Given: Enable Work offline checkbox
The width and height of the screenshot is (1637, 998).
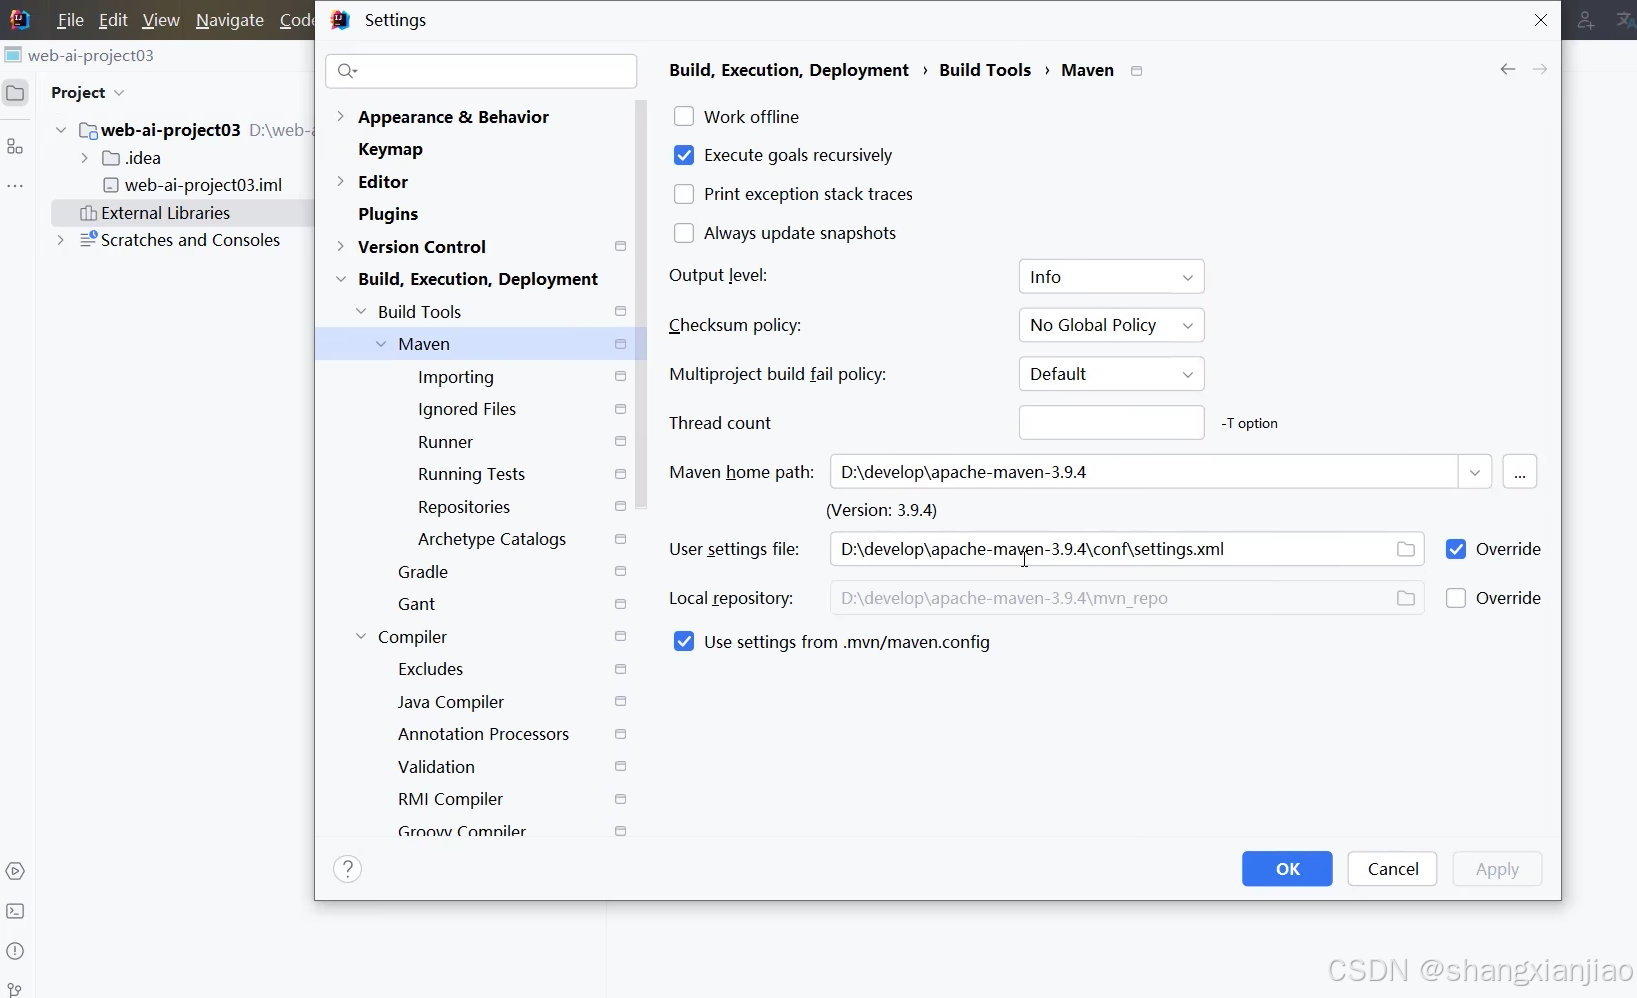Looking at the screenshot, I should click(x=684, y=117).
